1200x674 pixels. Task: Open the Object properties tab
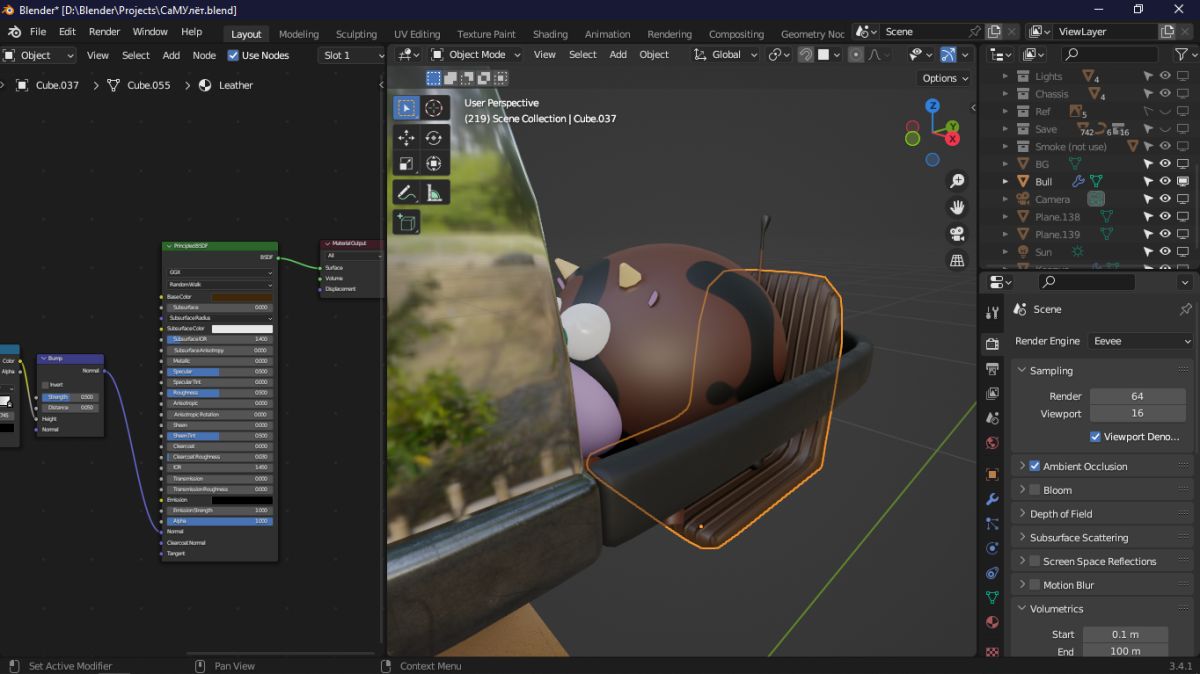(x=992, y=474)
